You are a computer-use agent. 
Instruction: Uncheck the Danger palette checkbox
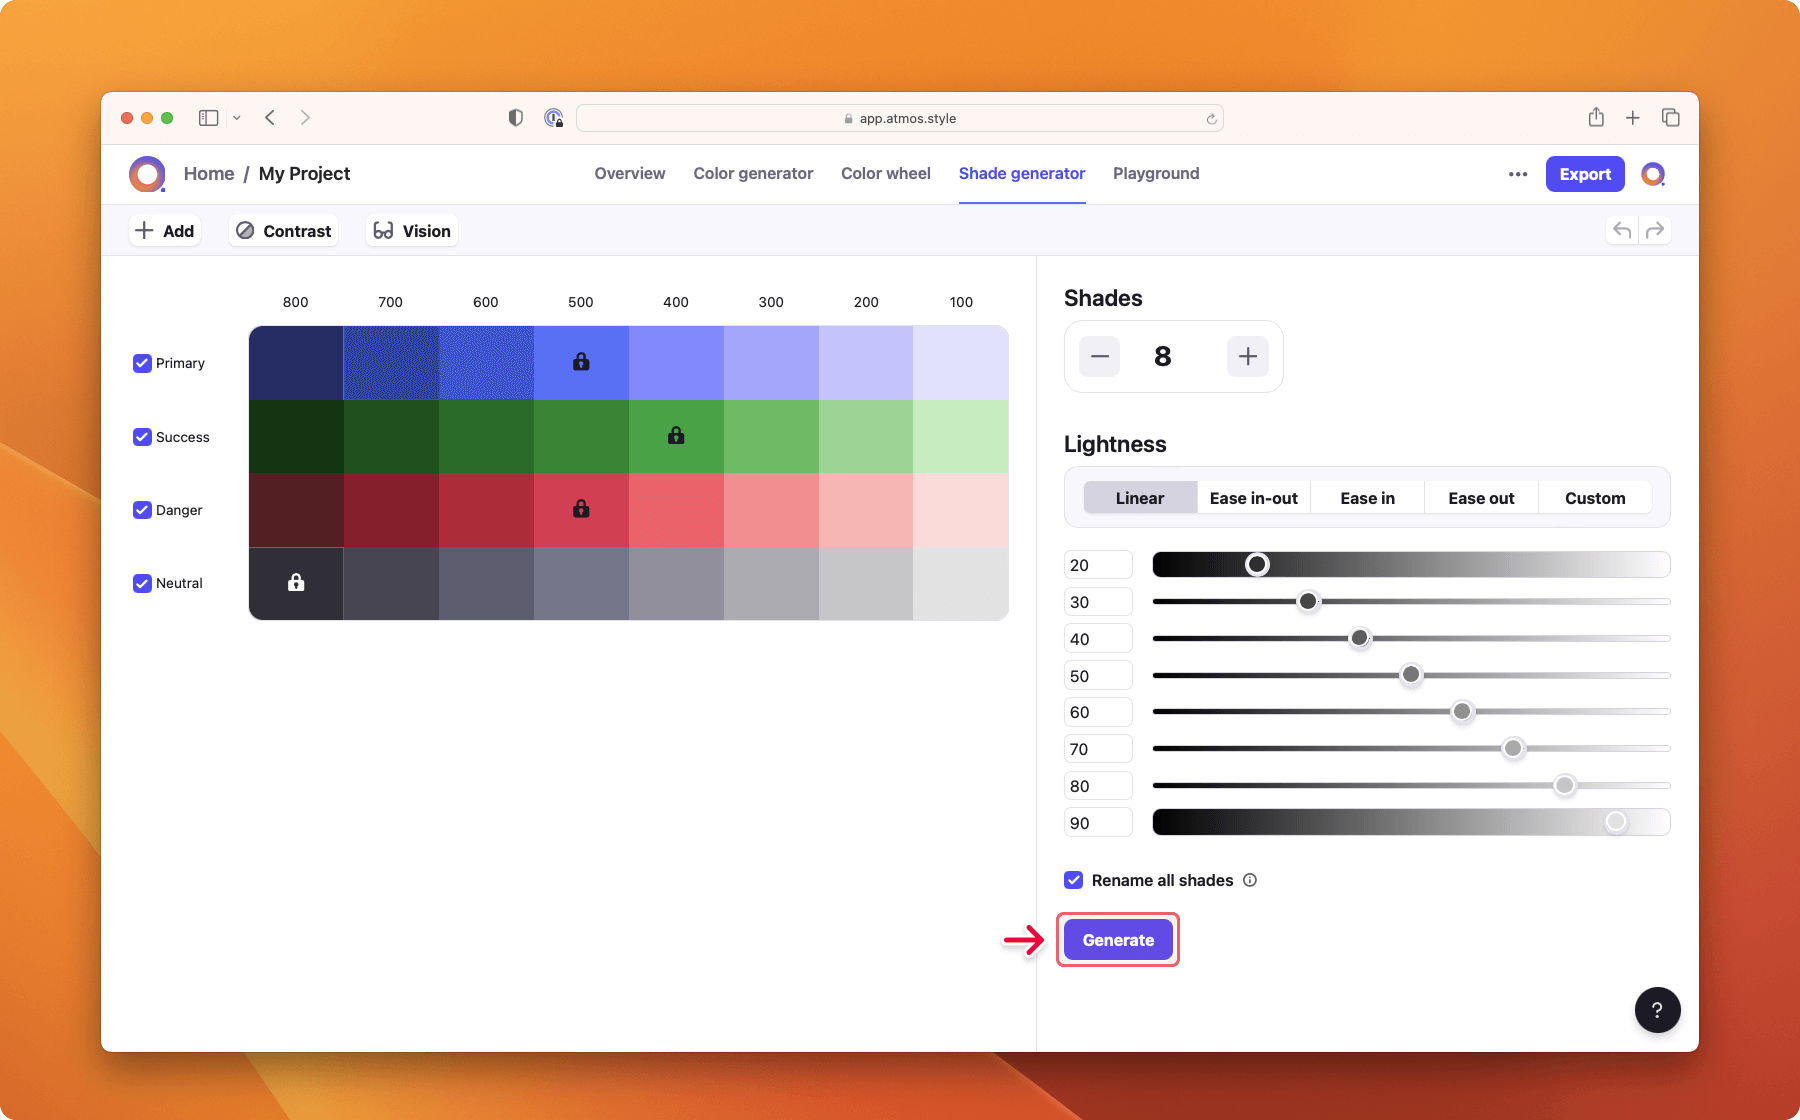[x=142, y=510]
